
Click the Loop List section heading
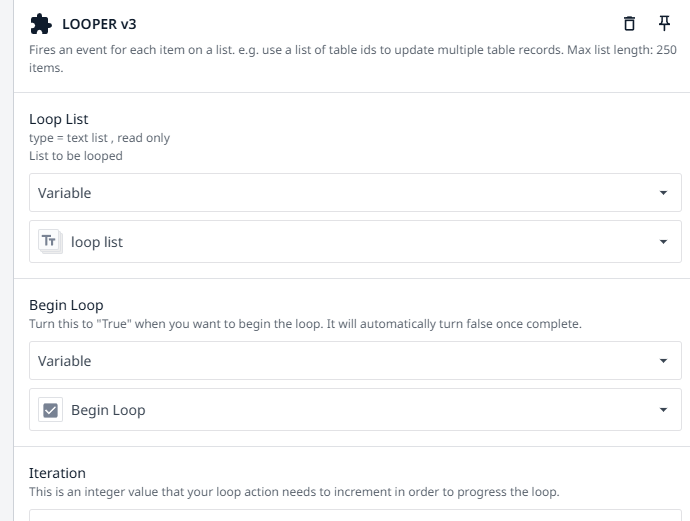59,119
